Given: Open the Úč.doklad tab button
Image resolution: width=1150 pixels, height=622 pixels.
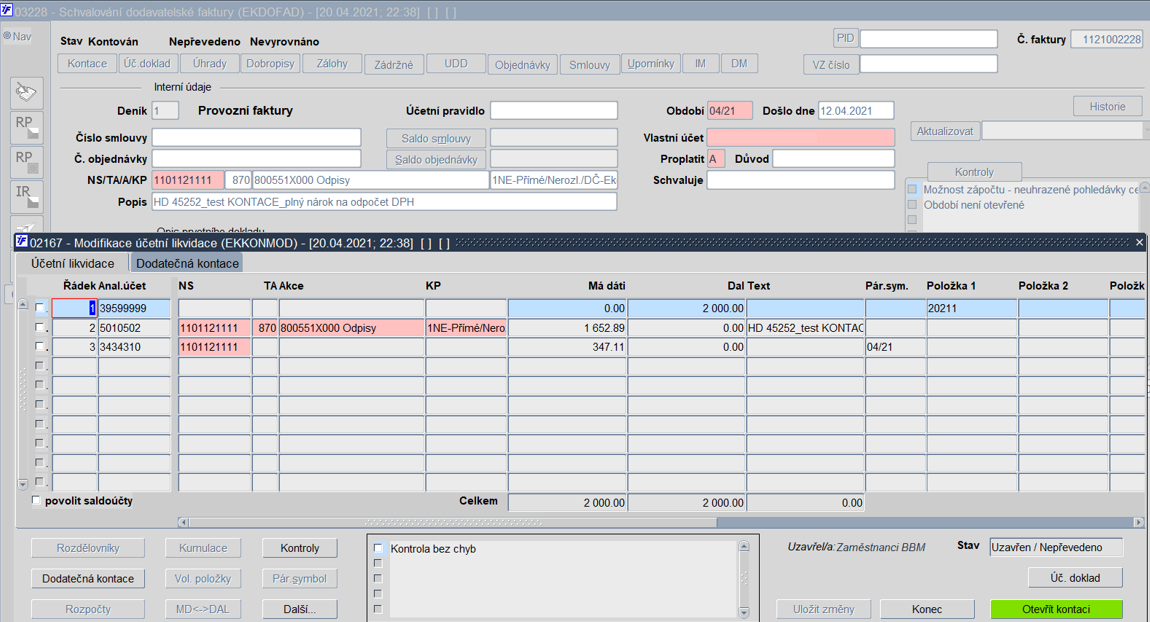Looking at the screenshot, I should [147, 64].
